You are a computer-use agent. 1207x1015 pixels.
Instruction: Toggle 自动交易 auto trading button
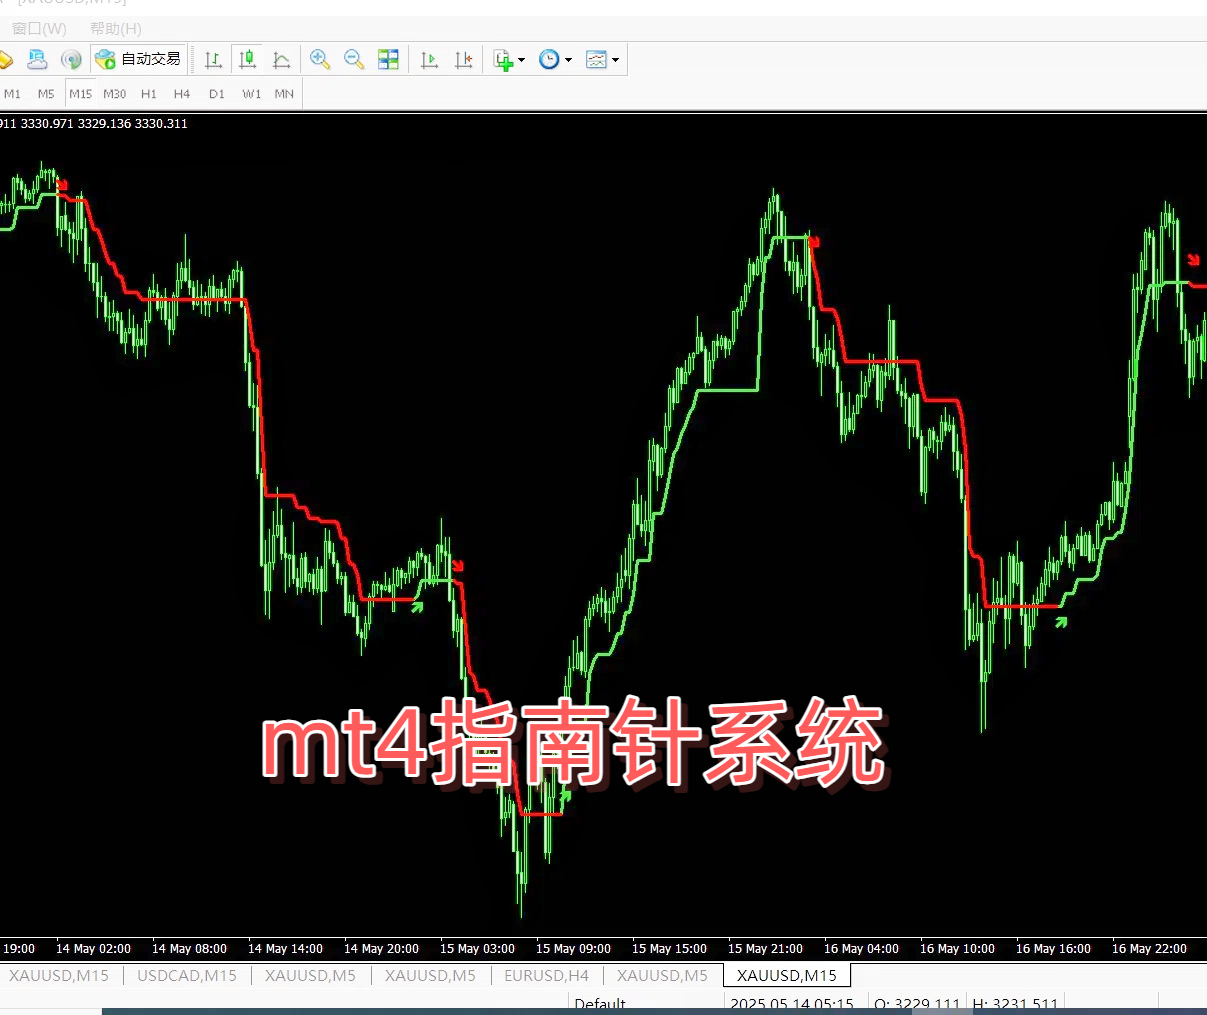pos(138,59)
